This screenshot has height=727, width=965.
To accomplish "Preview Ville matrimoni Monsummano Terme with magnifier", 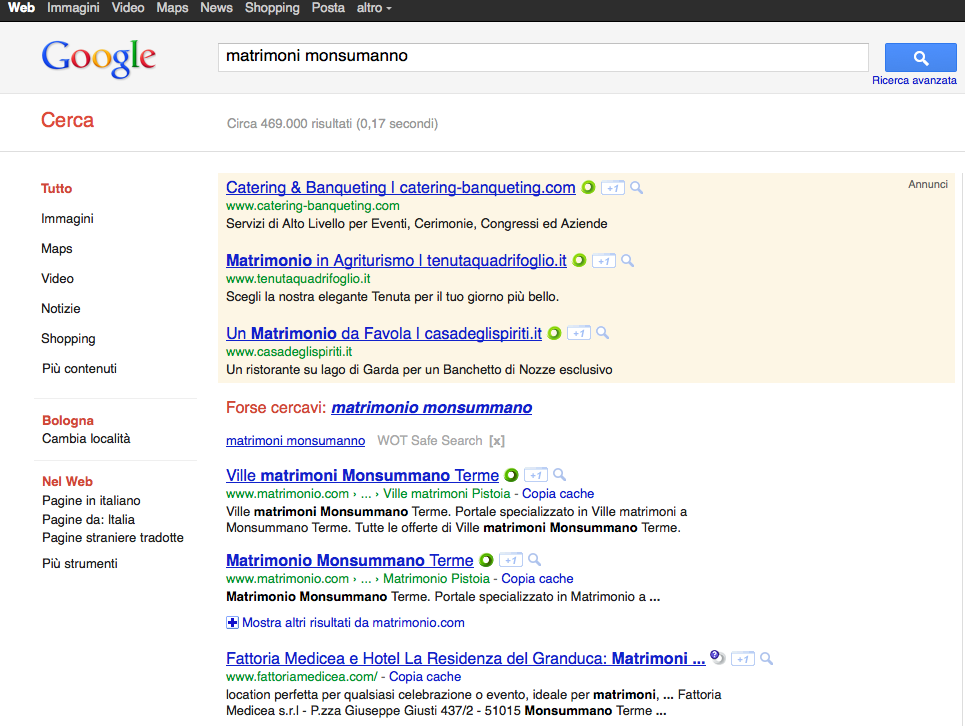I will (x=559, y=475).
